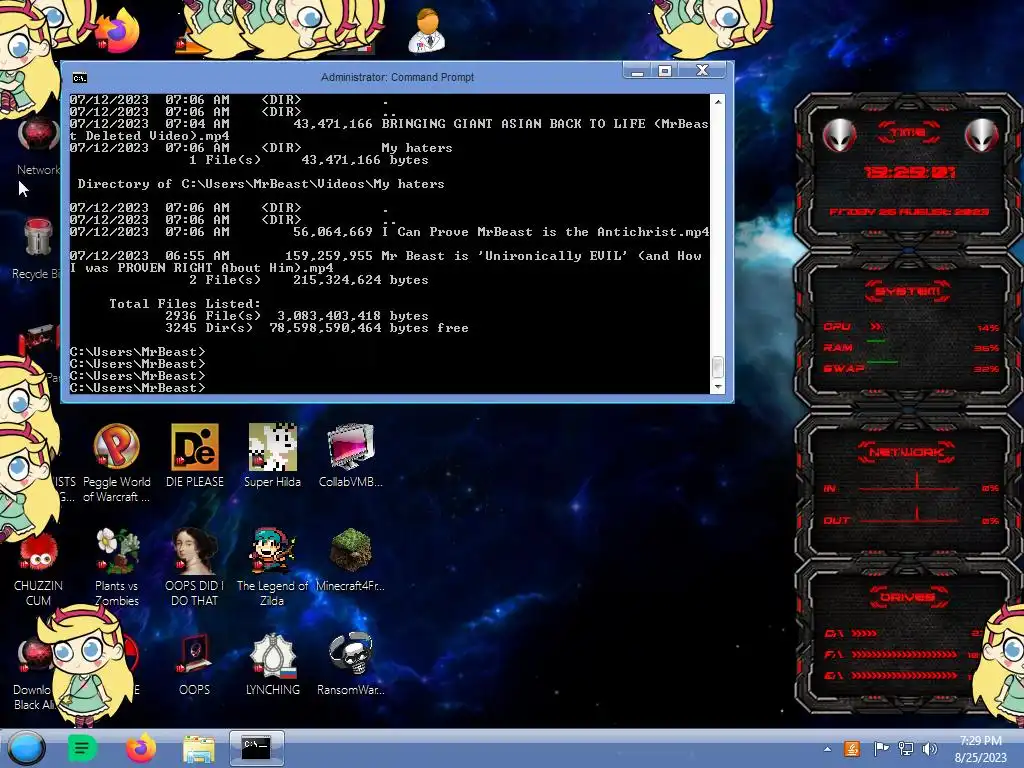The height and width of the screenshot is (768, 1024).
Task: Click the date line in TIME gadget
Action: point(909,212)
